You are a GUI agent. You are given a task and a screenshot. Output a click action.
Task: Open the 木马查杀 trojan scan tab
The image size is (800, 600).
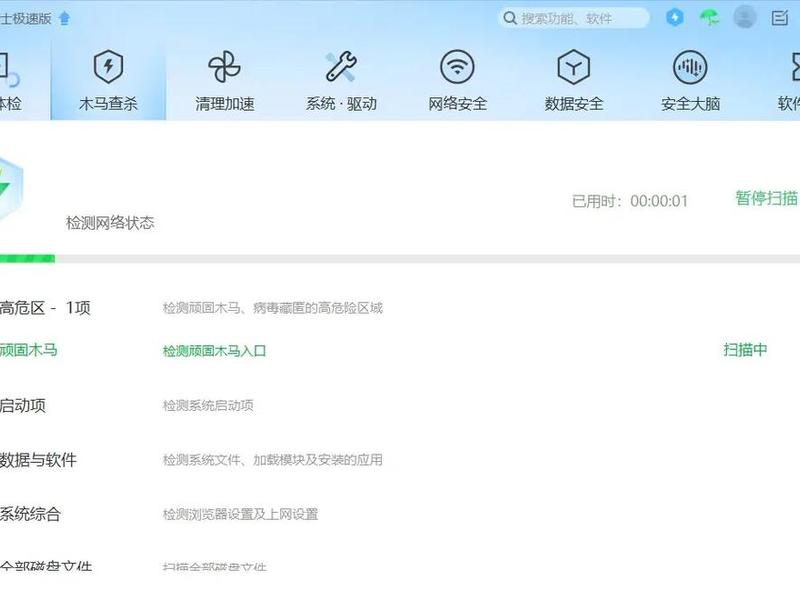tap(108, 80)
